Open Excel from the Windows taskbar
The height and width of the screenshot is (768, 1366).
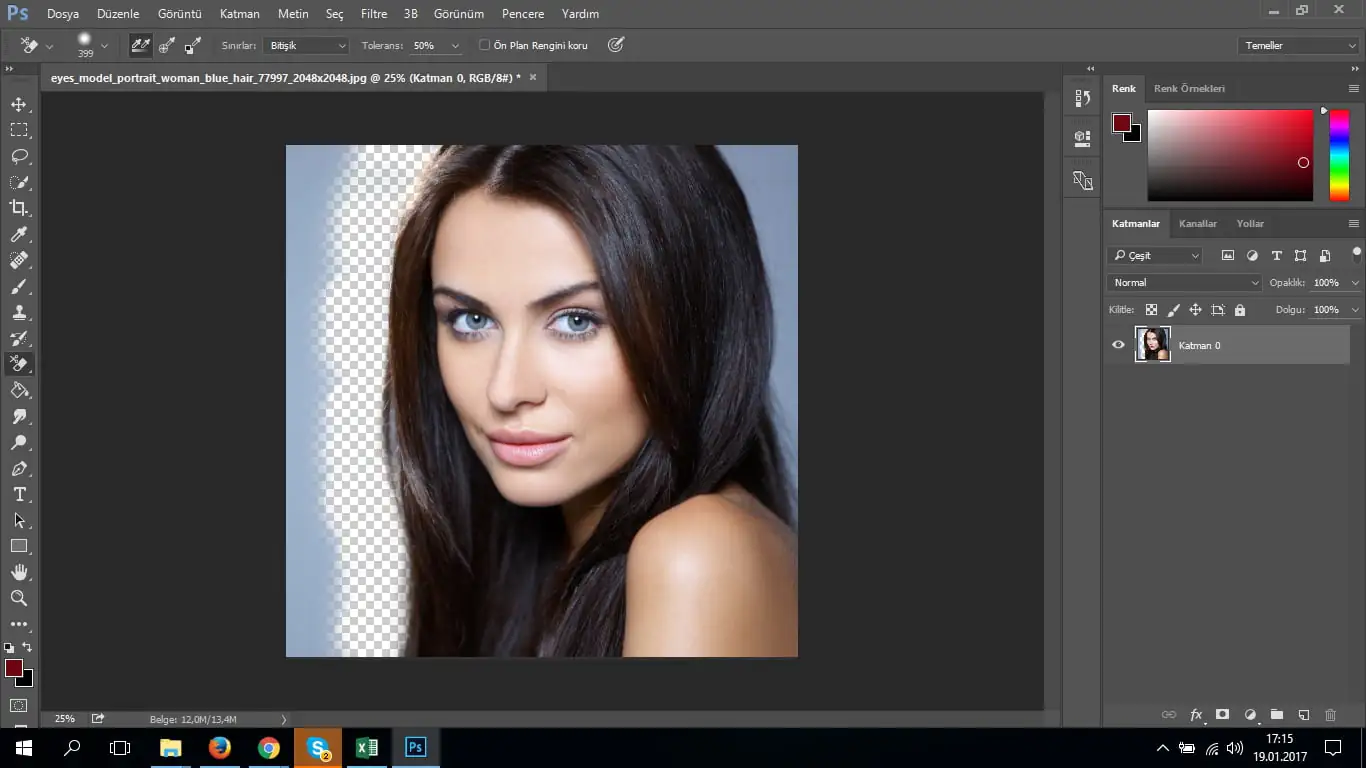[x=367, y=747]
